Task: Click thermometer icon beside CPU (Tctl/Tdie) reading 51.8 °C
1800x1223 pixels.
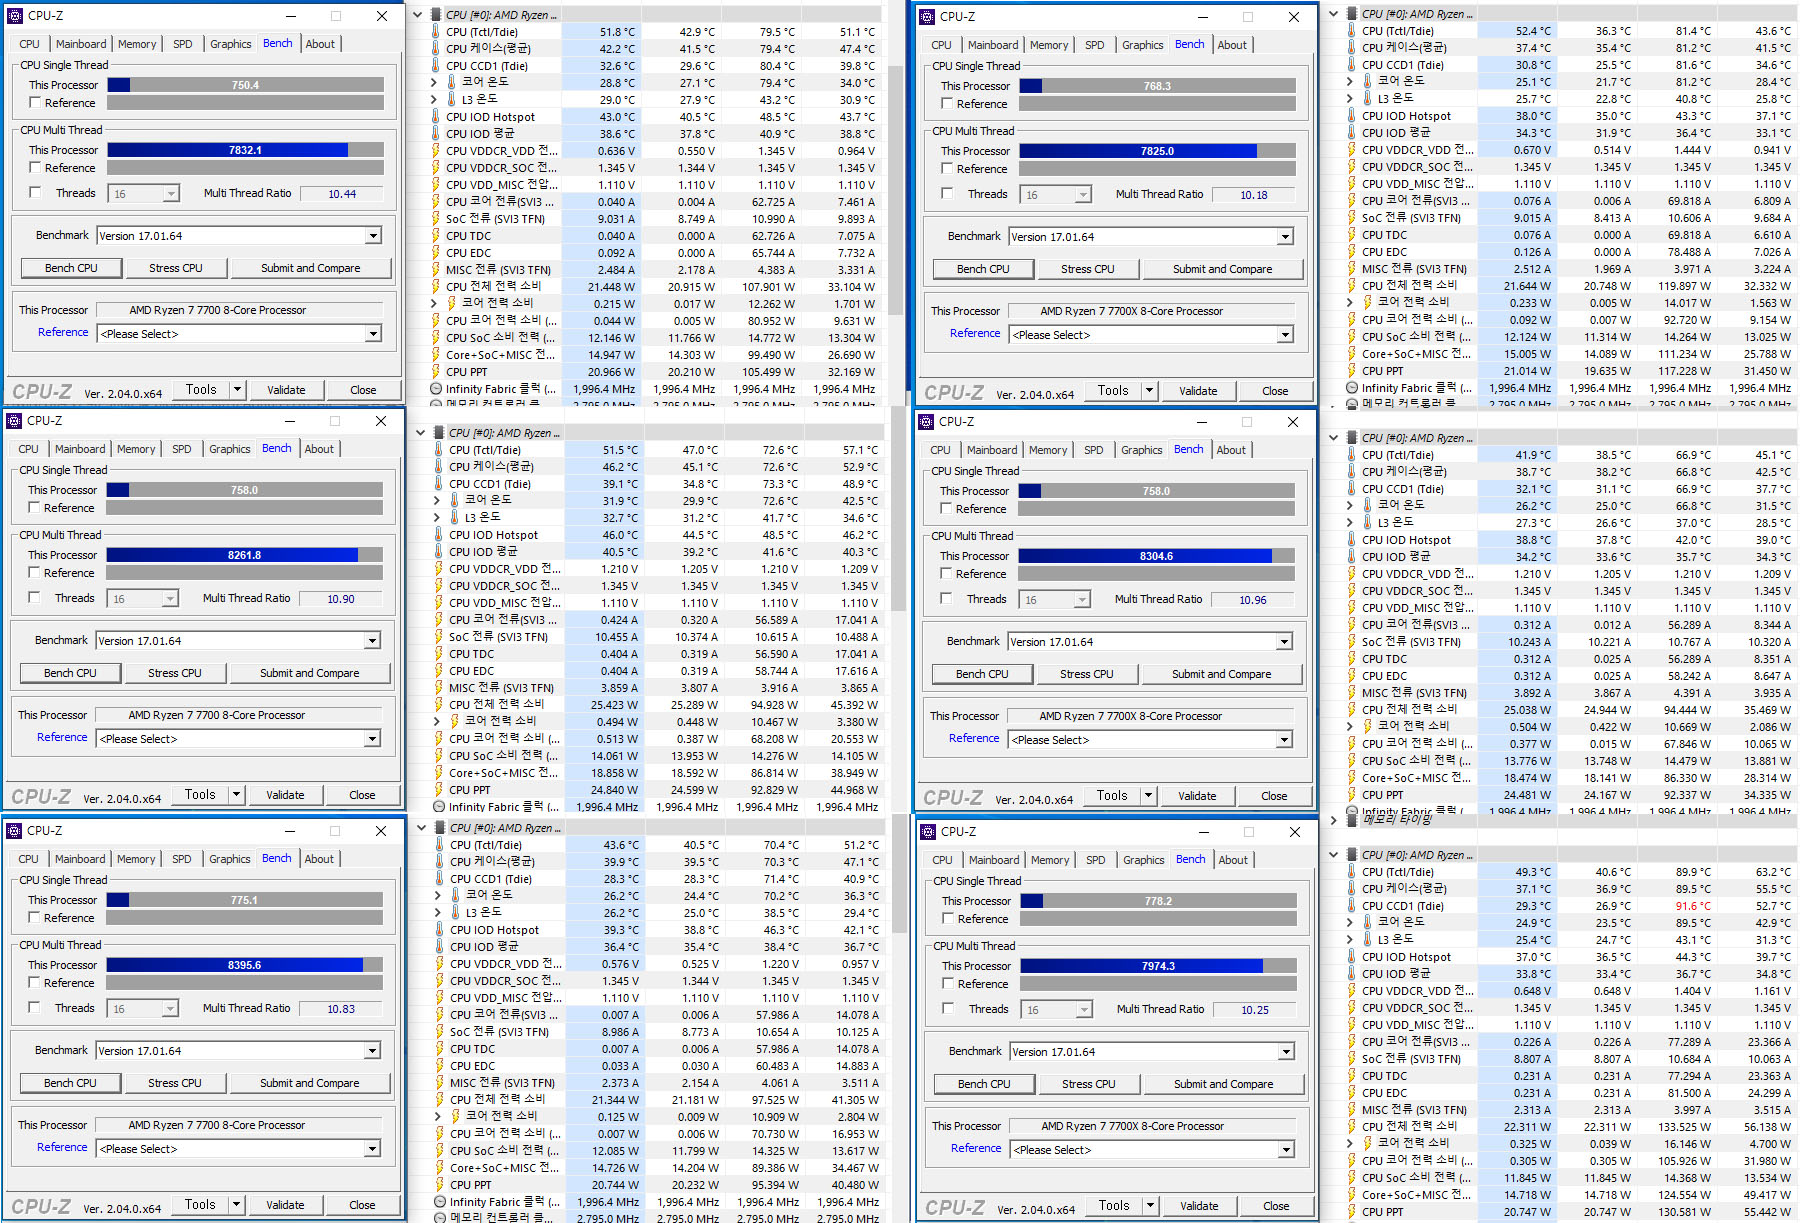Action: (436, 32)
